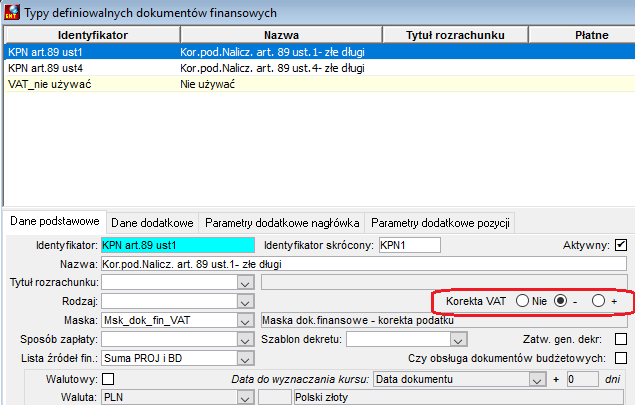Select the row KPN art.89 ust1
The height and width of the screenshot is (405, 635).
pos(320,52)
